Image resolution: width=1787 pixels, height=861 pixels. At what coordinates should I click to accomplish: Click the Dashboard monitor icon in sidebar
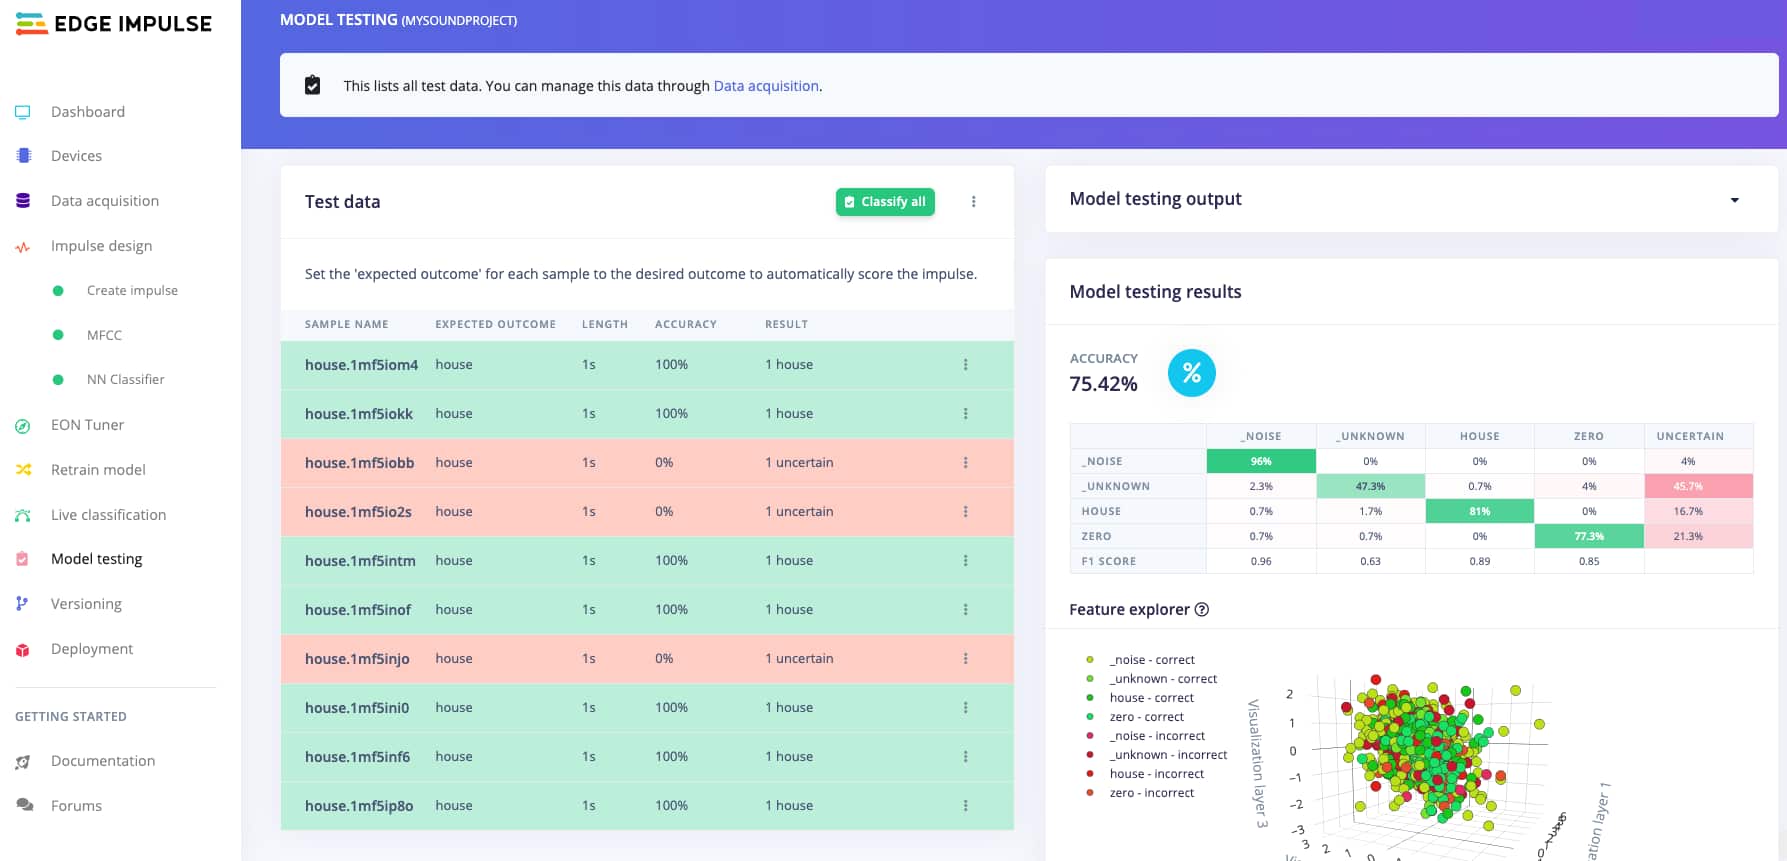(23, 112)
